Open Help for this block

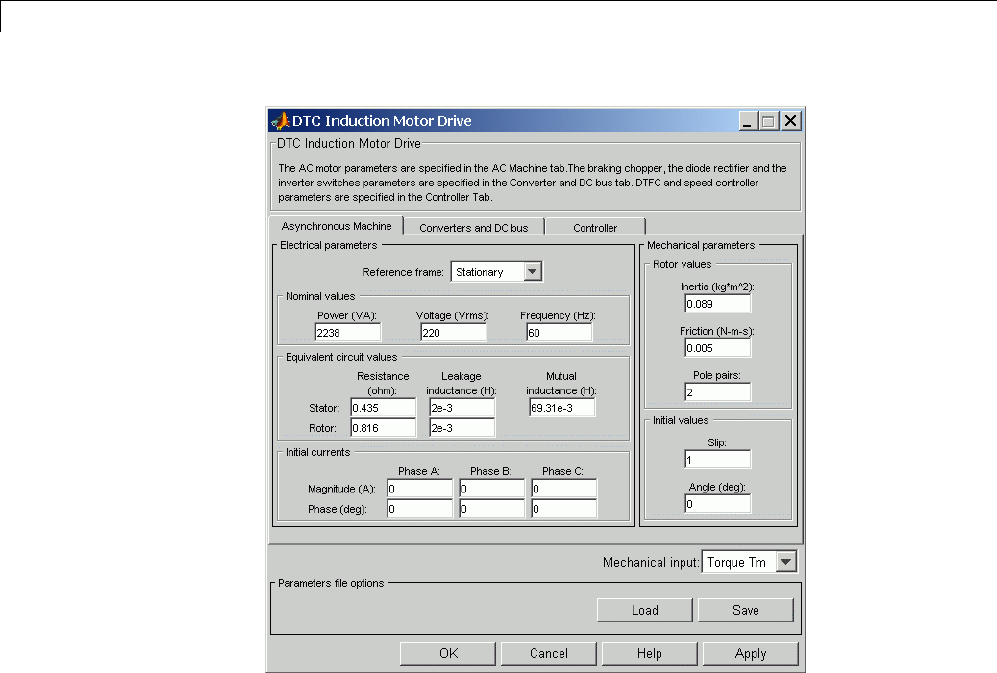pos(649,653)
